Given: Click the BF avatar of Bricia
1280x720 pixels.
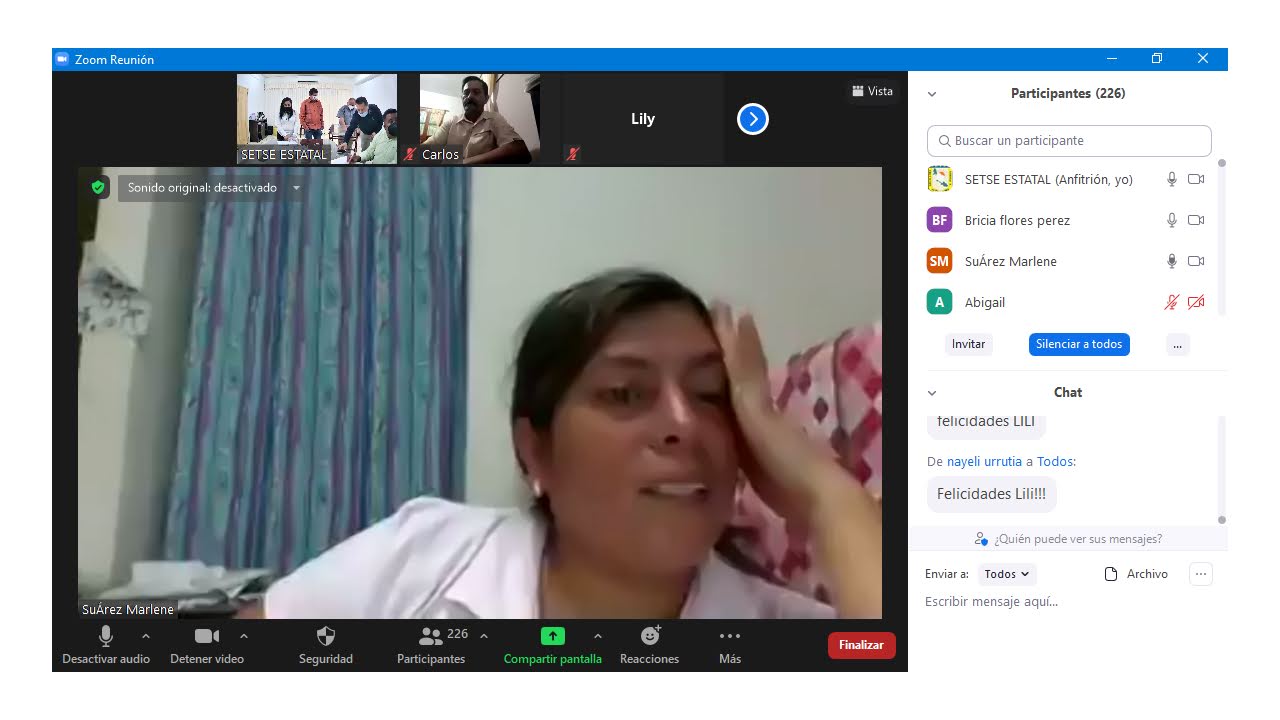Looking at the screenshot, I should tap(939, 220).
